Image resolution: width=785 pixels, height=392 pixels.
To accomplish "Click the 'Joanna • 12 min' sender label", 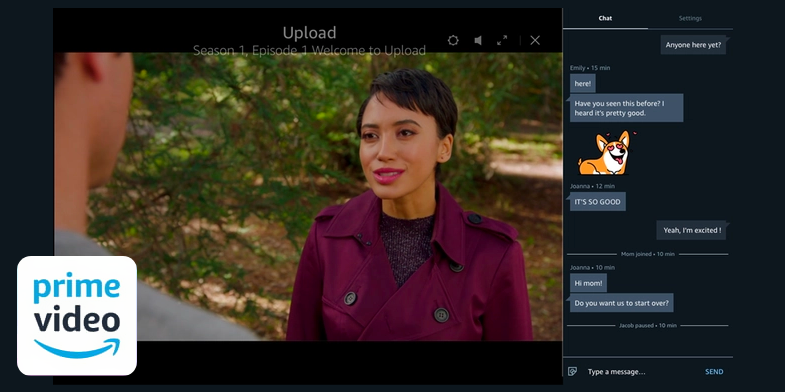I will pos(592,186).
